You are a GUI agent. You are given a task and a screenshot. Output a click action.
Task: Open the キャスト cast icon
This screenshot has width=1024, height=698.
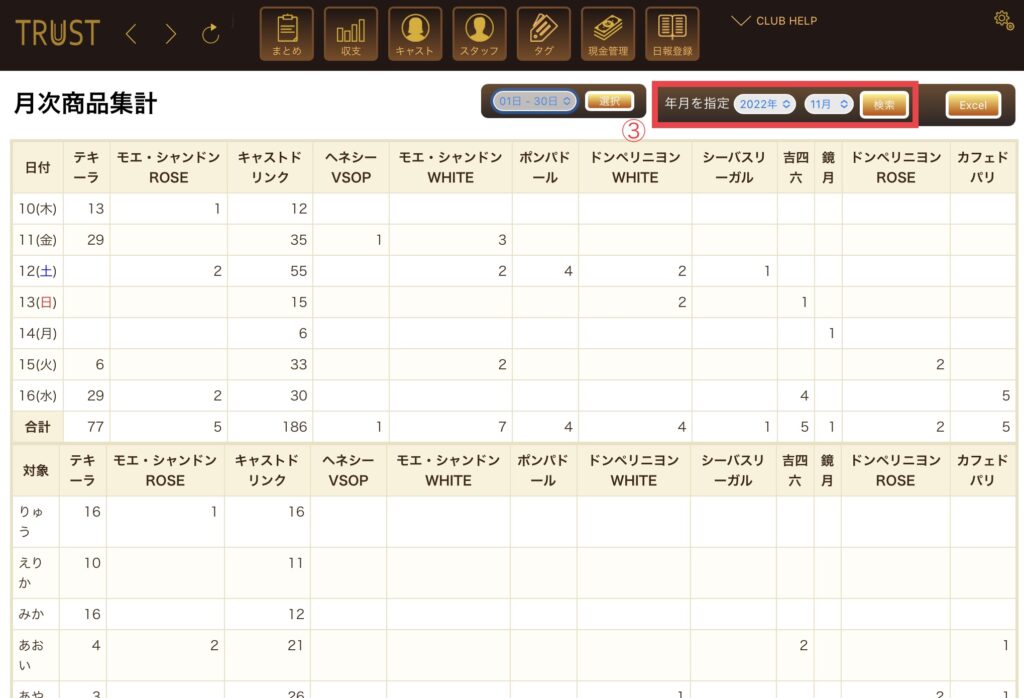coord(415,34)
